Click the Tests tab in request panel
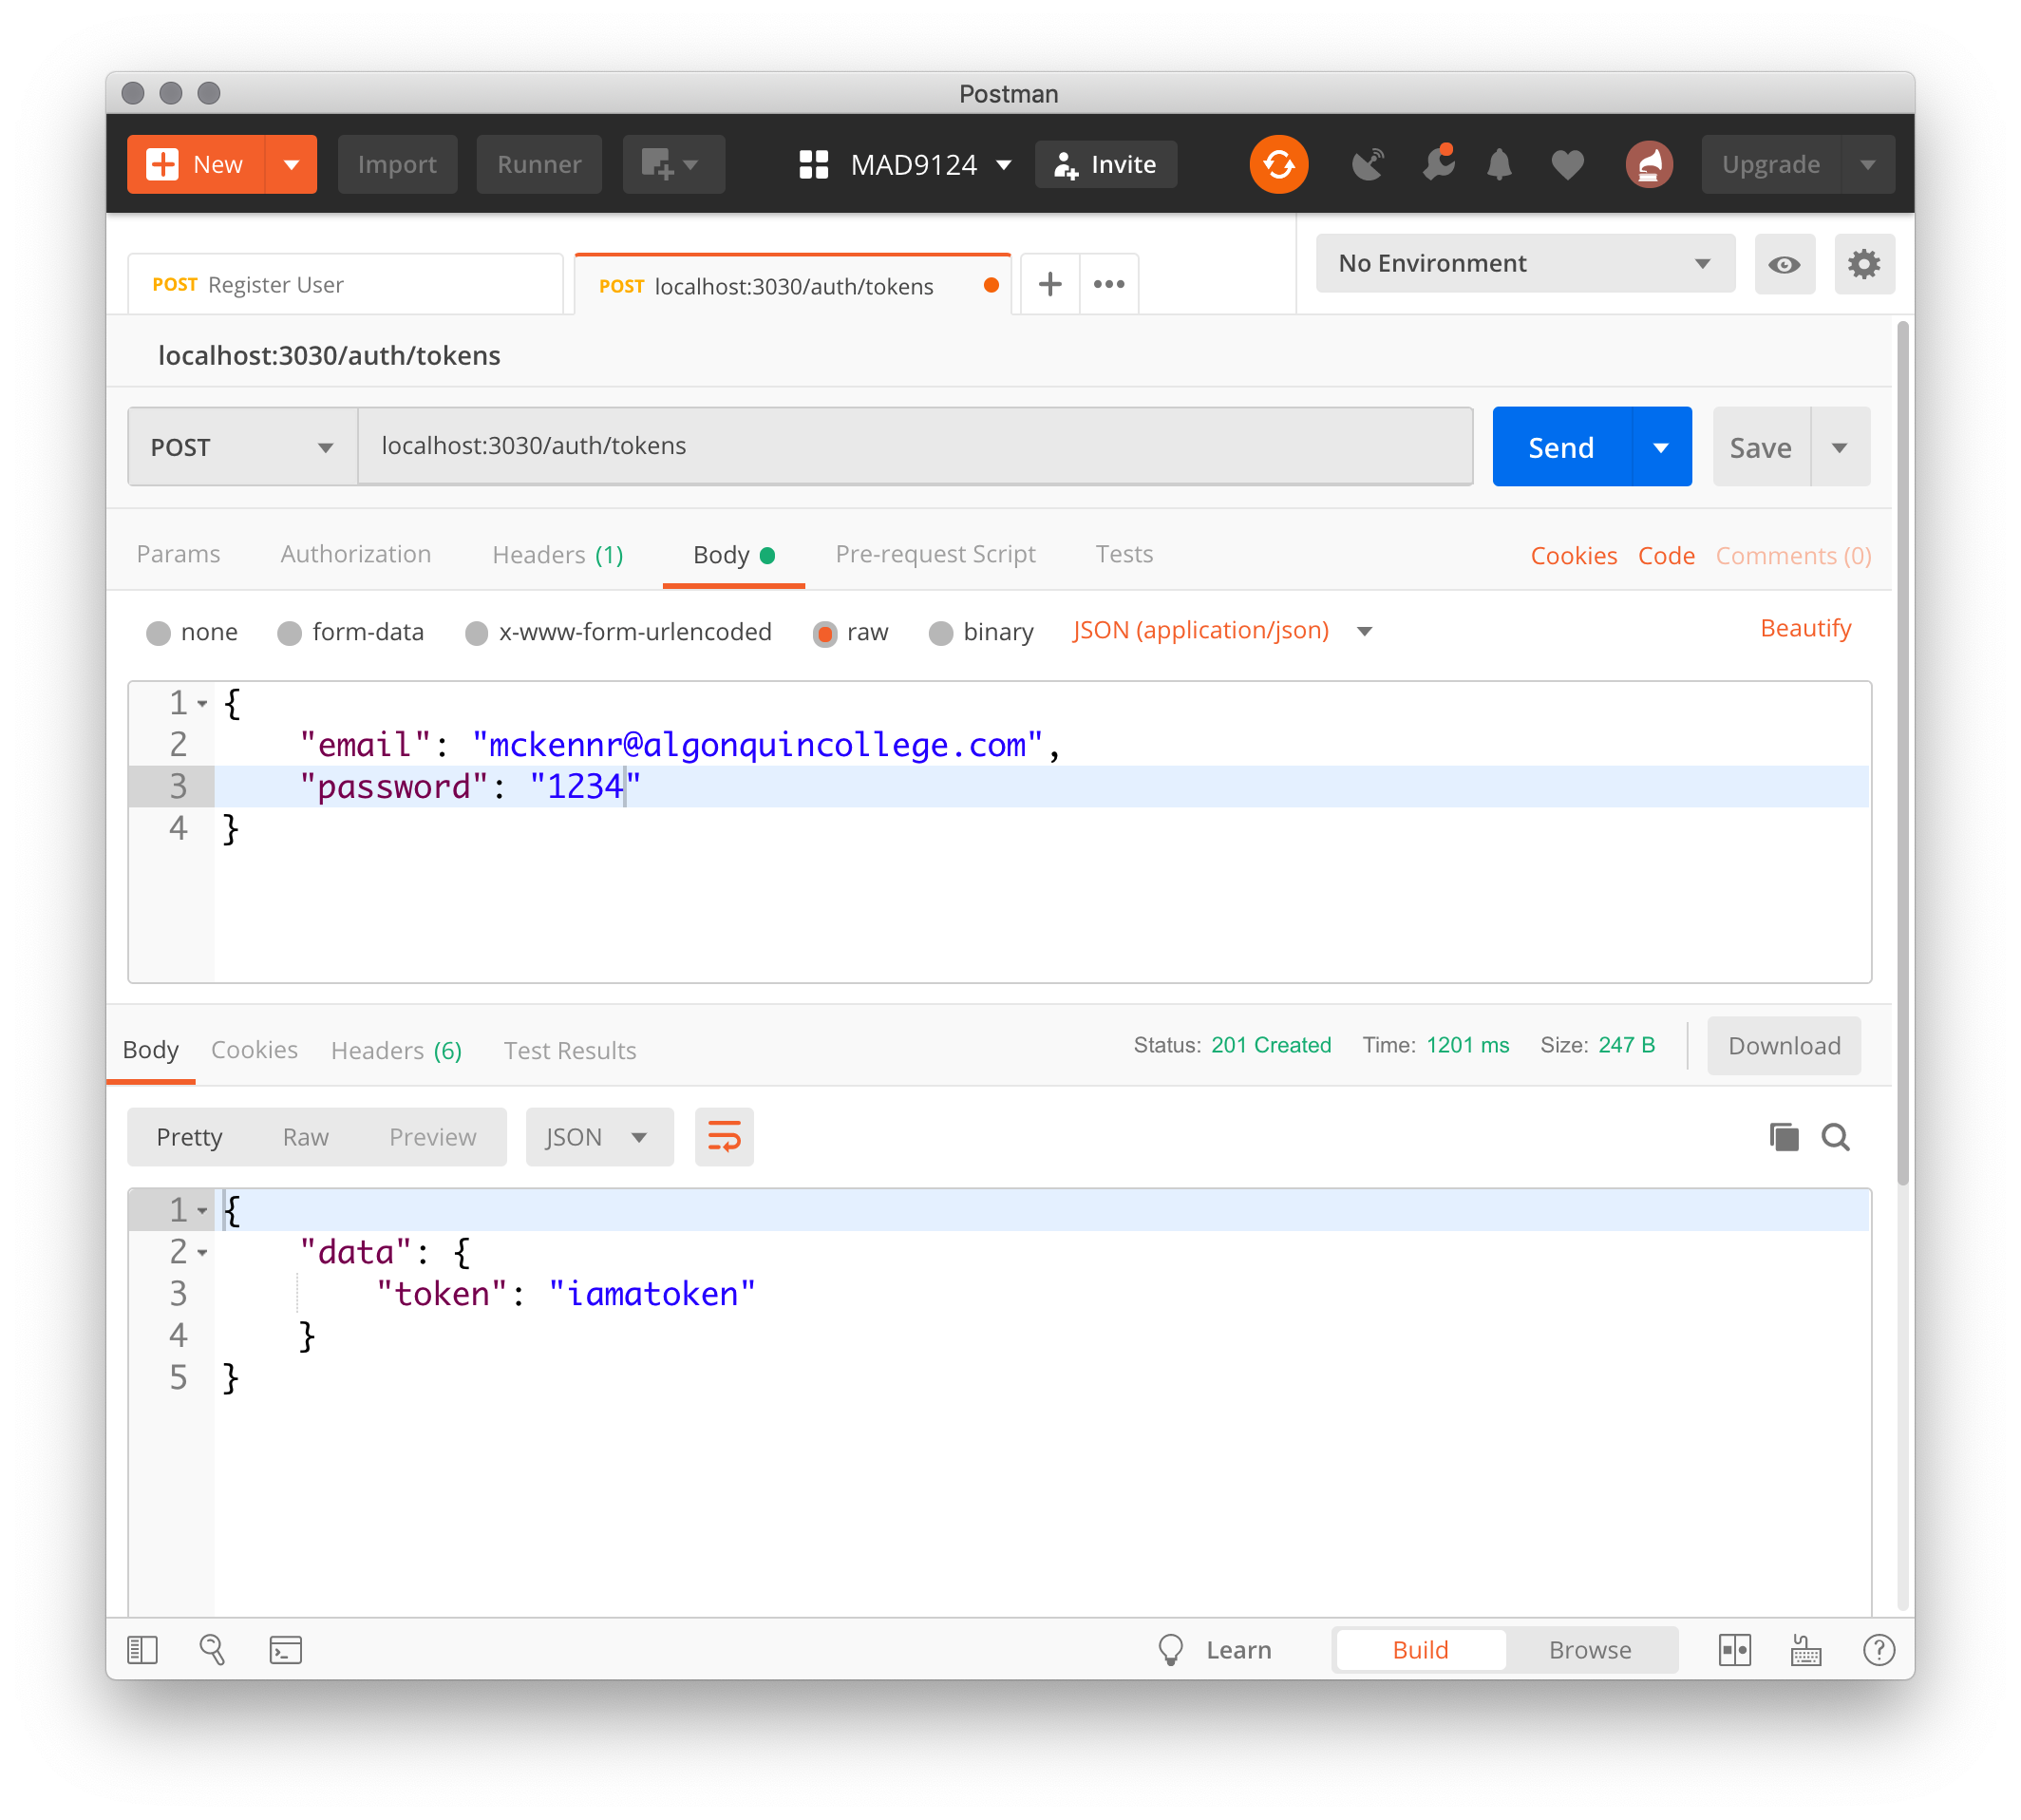The image size is (2021, 1820). (x=1125, y=552)
